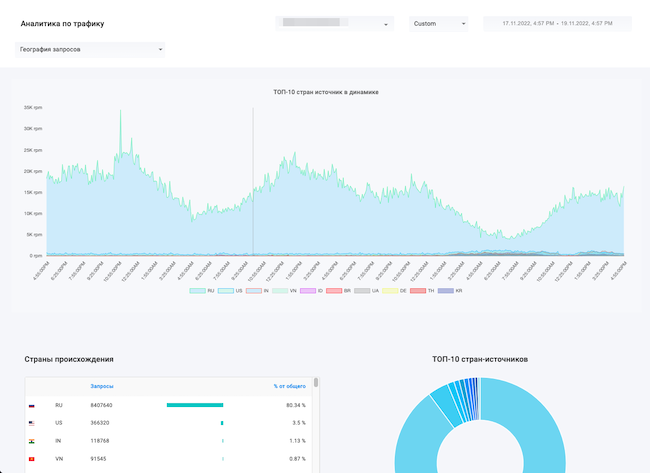Click the Russia flag icon in table
Image resolution: width=650 pixels, height=473 pixels.
[x=33, y=405]
